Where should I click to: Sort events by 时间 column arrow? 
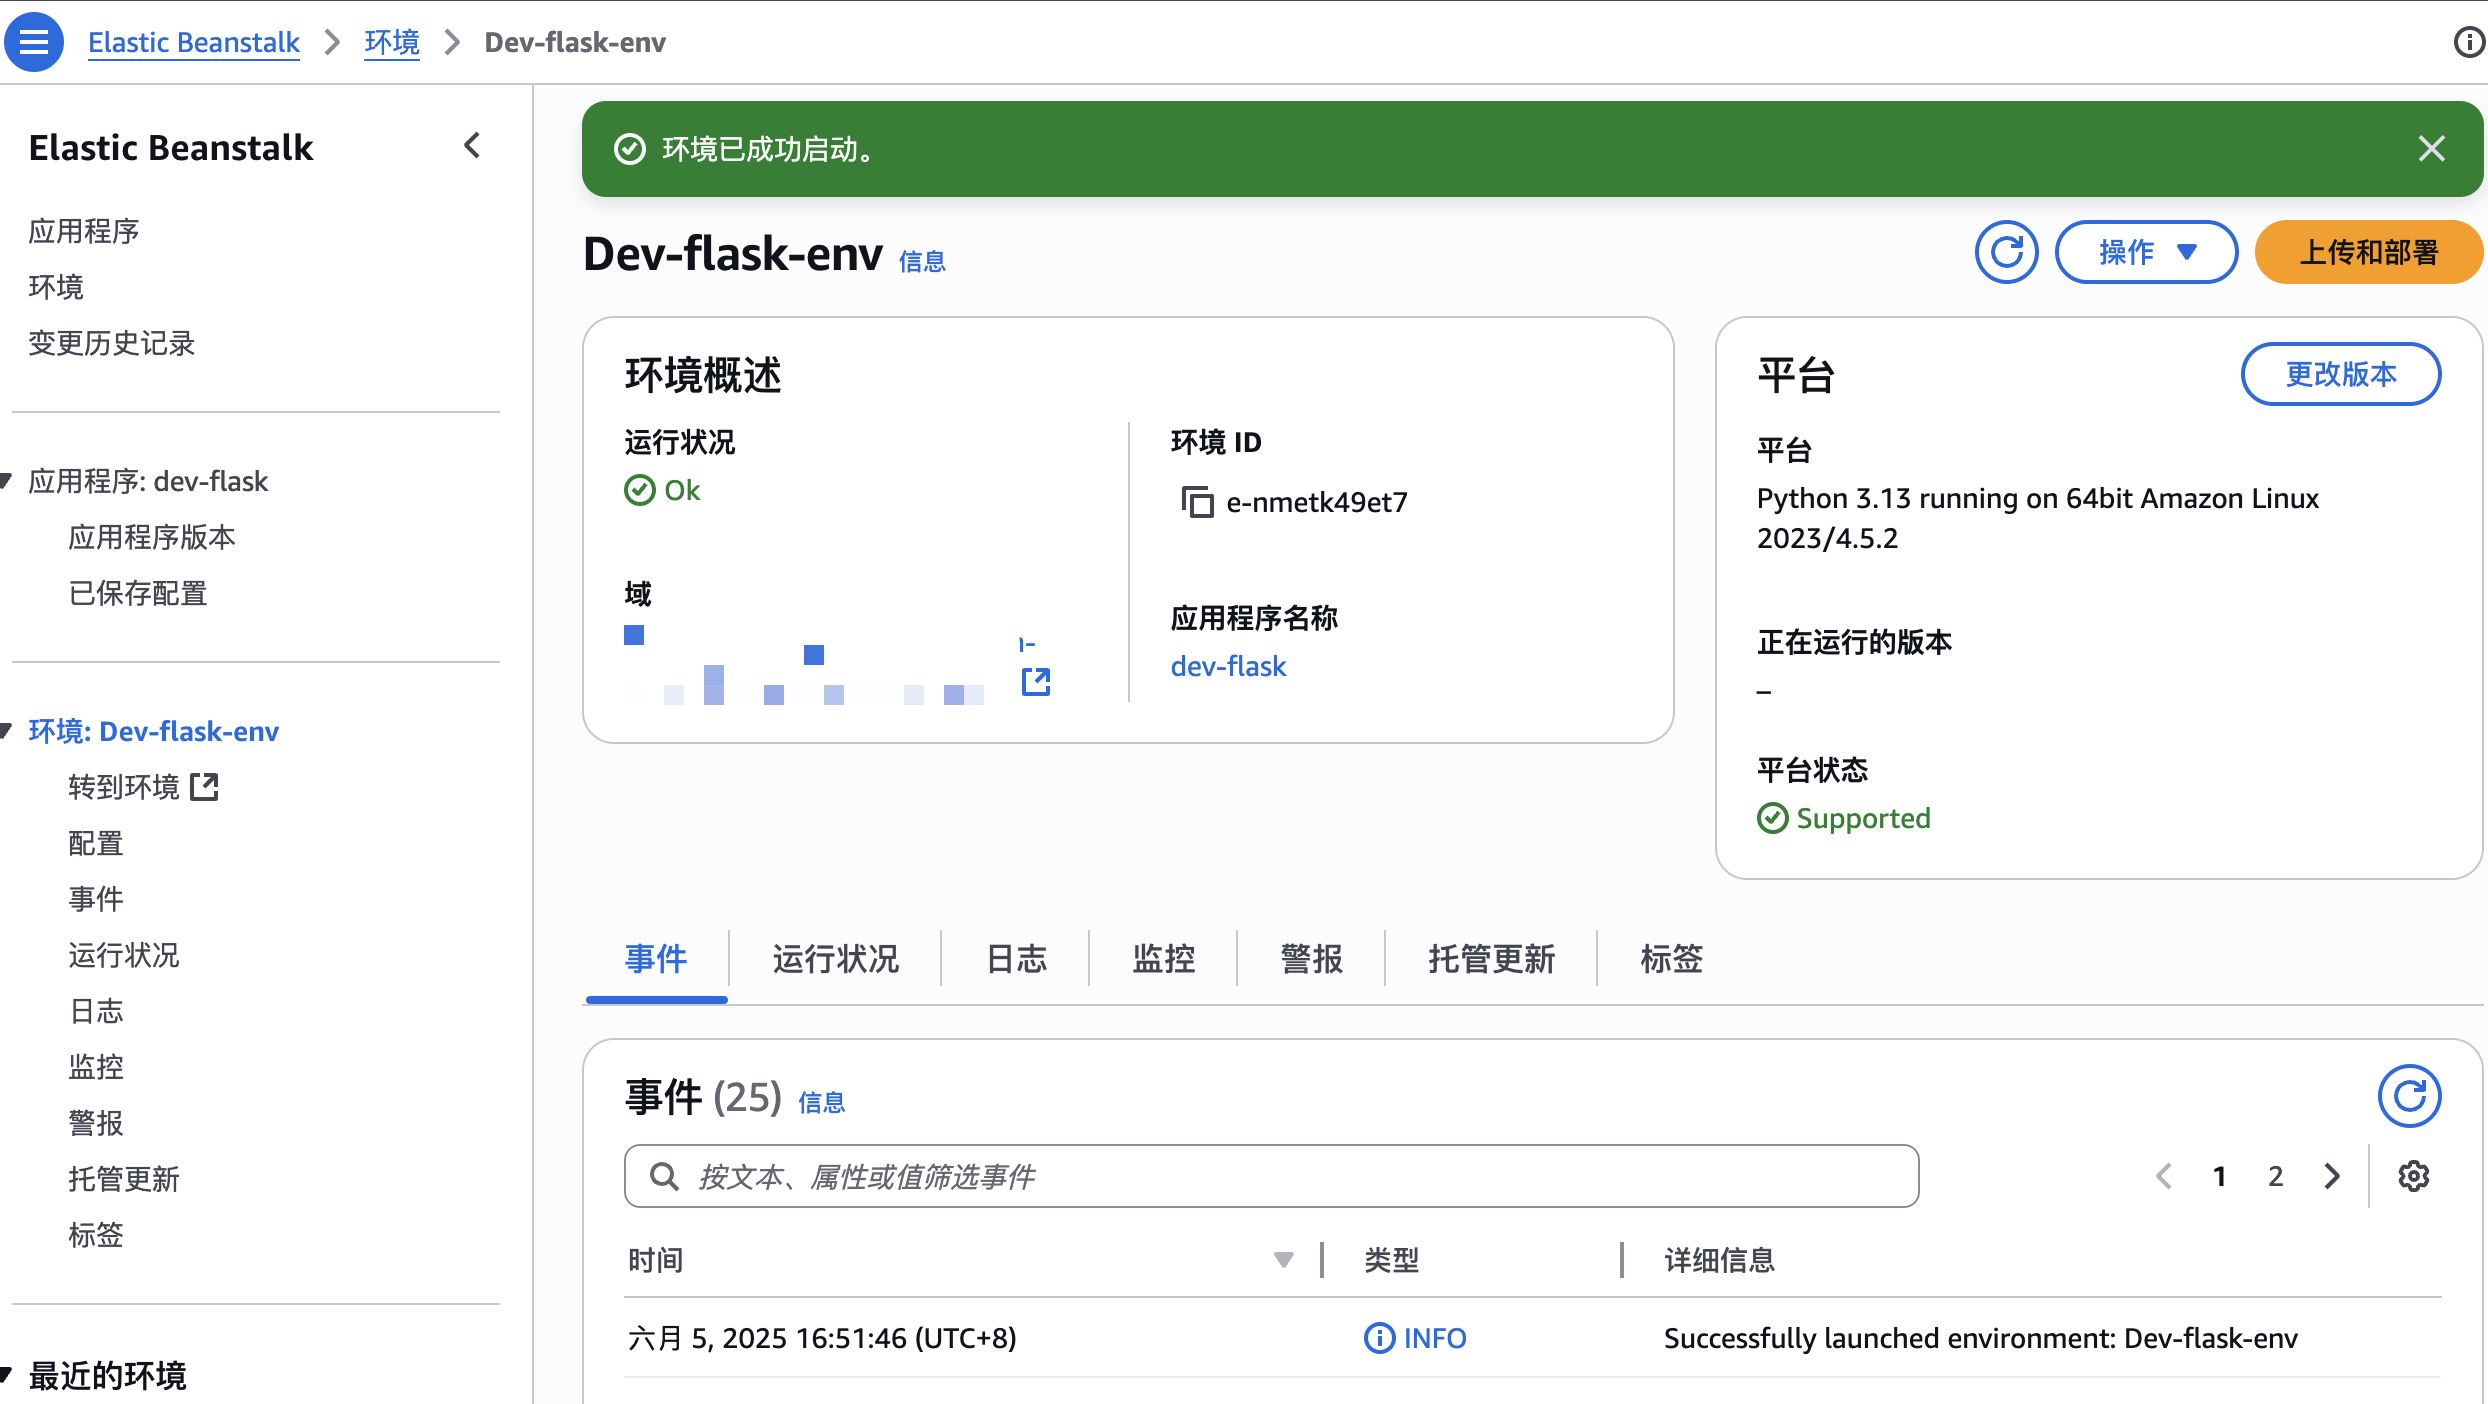[x=1284, y=1260]
